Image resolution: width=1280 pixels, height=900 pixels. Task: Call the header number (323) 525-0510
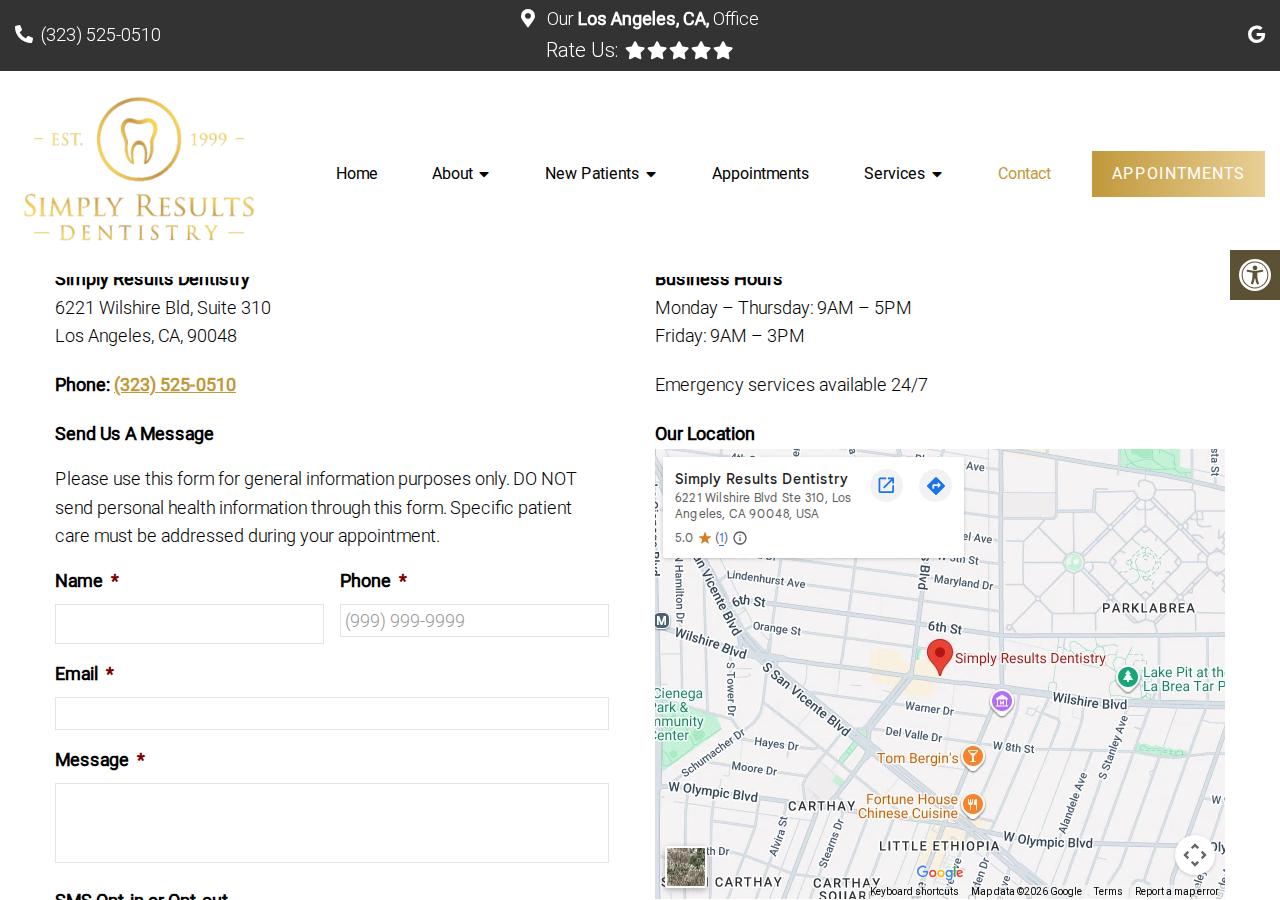101,35
